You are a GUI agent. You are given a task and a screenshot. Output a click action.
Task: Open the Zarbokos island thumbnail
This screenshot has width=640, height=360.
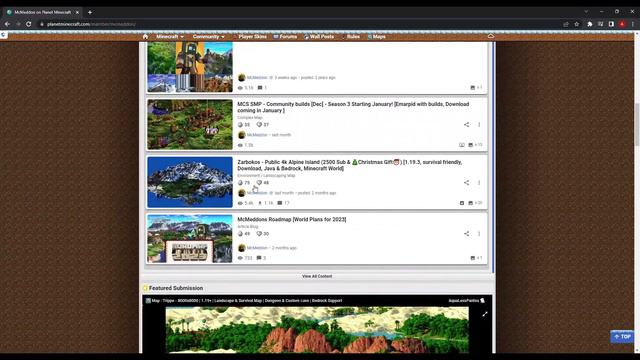click(x=190, y=182)
